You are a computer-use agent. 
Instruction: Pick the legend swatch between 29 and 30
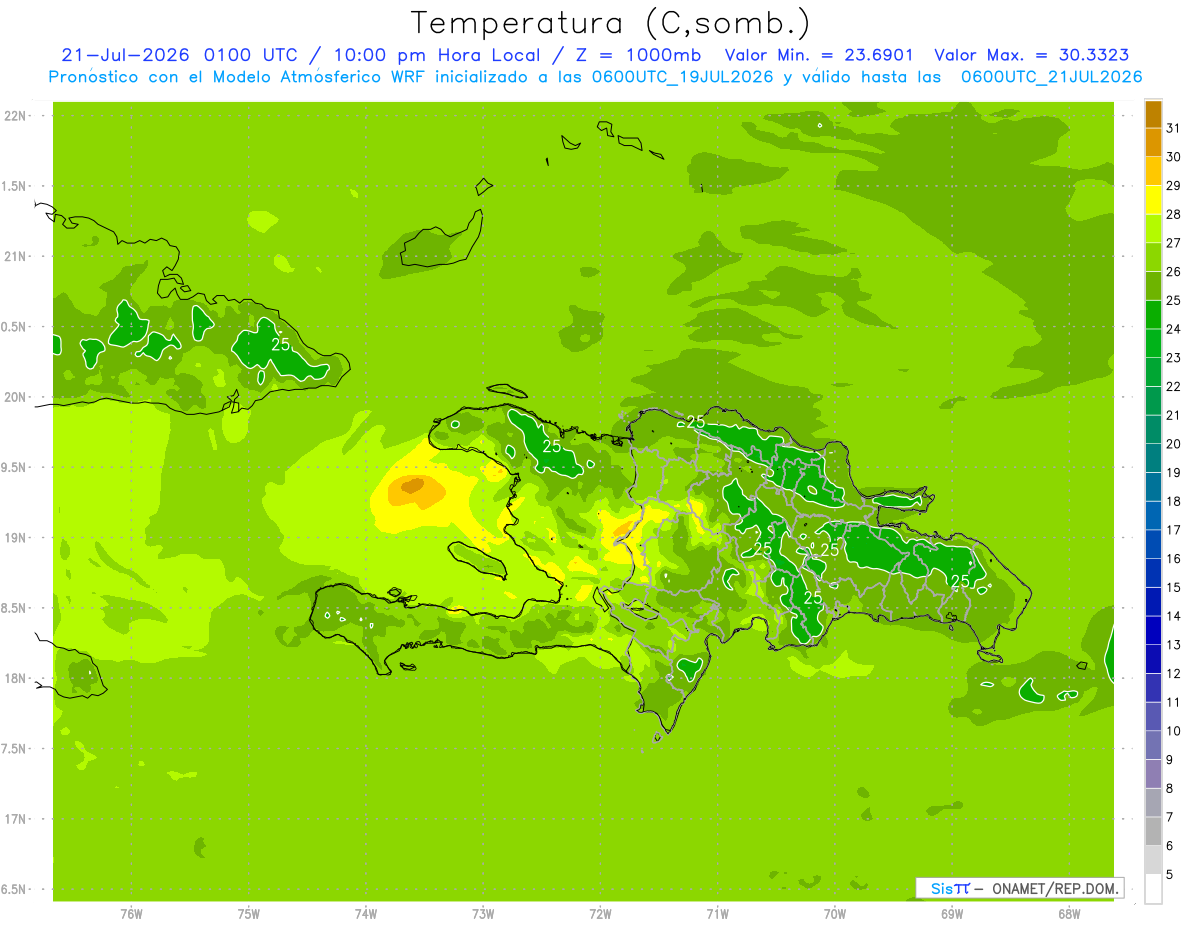(x=1153, y=171)
